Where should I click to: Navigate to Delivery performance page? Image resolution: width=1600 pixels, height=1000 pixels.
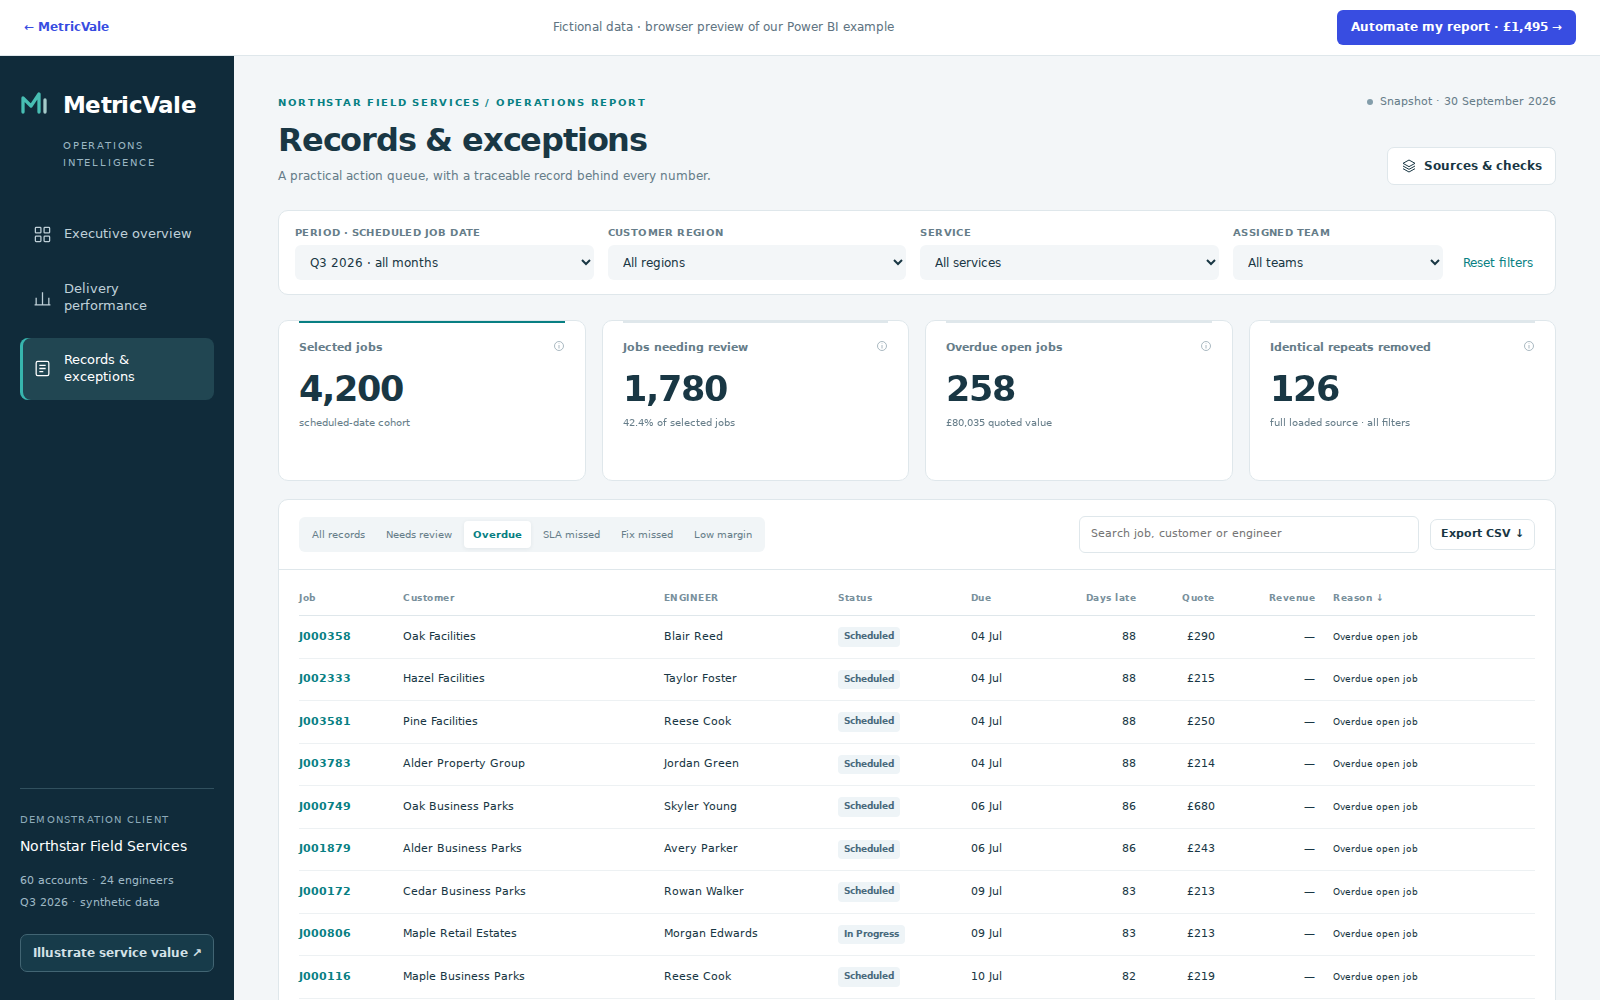[x=117, y=298]
